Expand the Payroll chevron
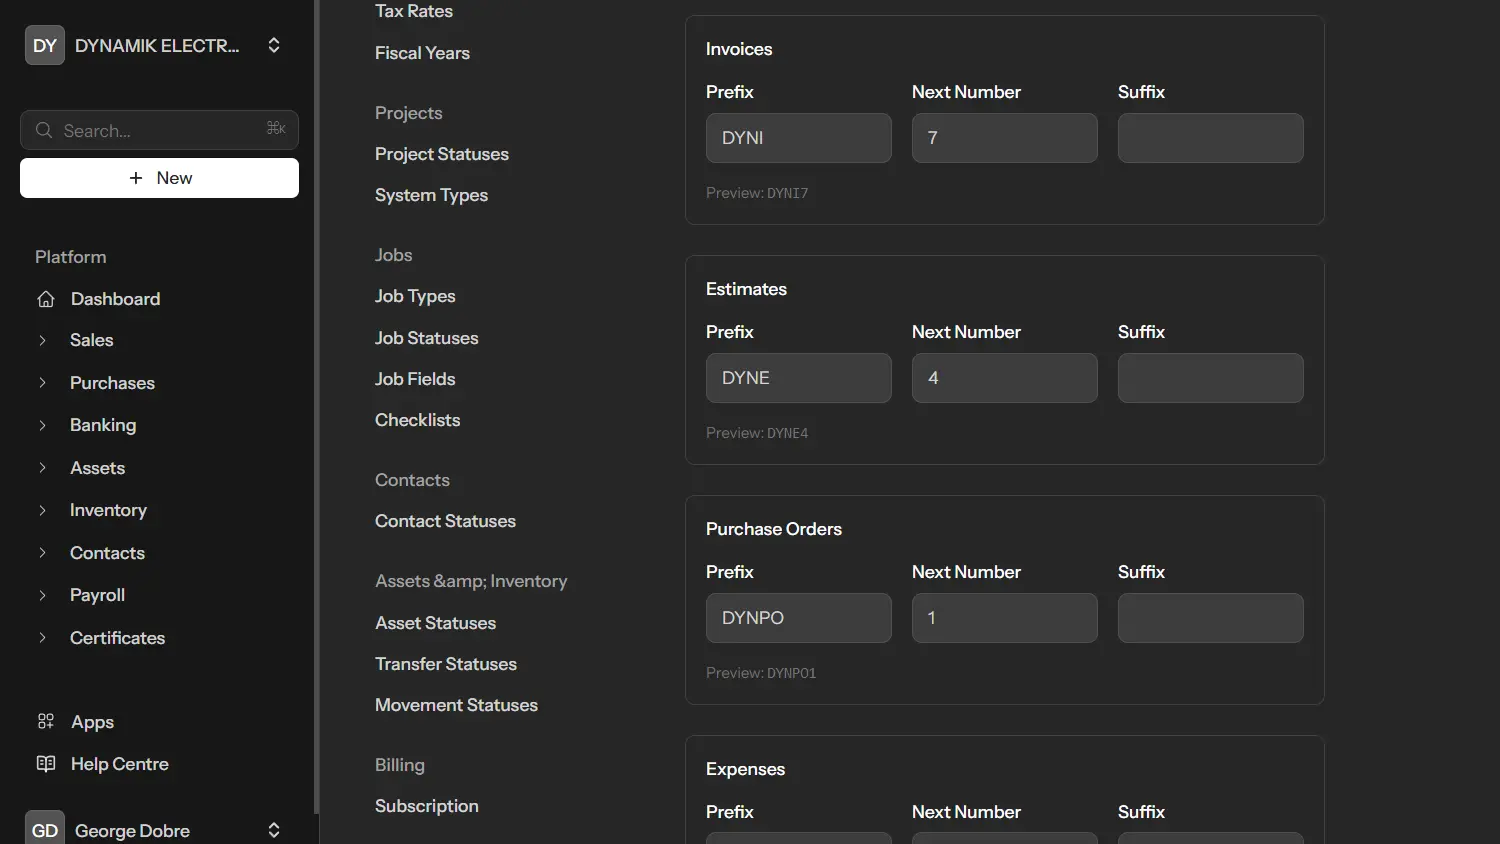This screenshot has height=844, width=1500. 42,595
